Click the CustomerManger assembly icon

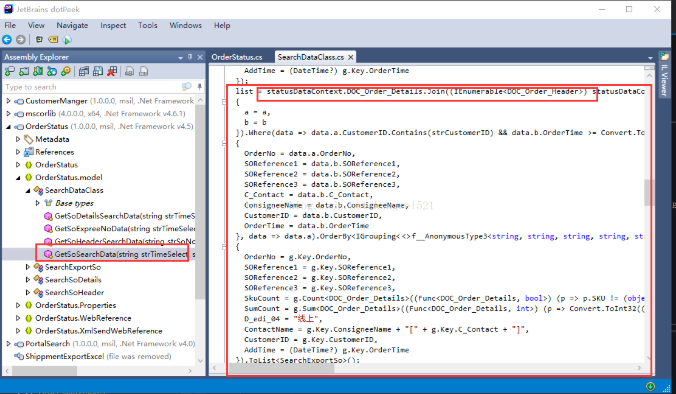(19, 101)
